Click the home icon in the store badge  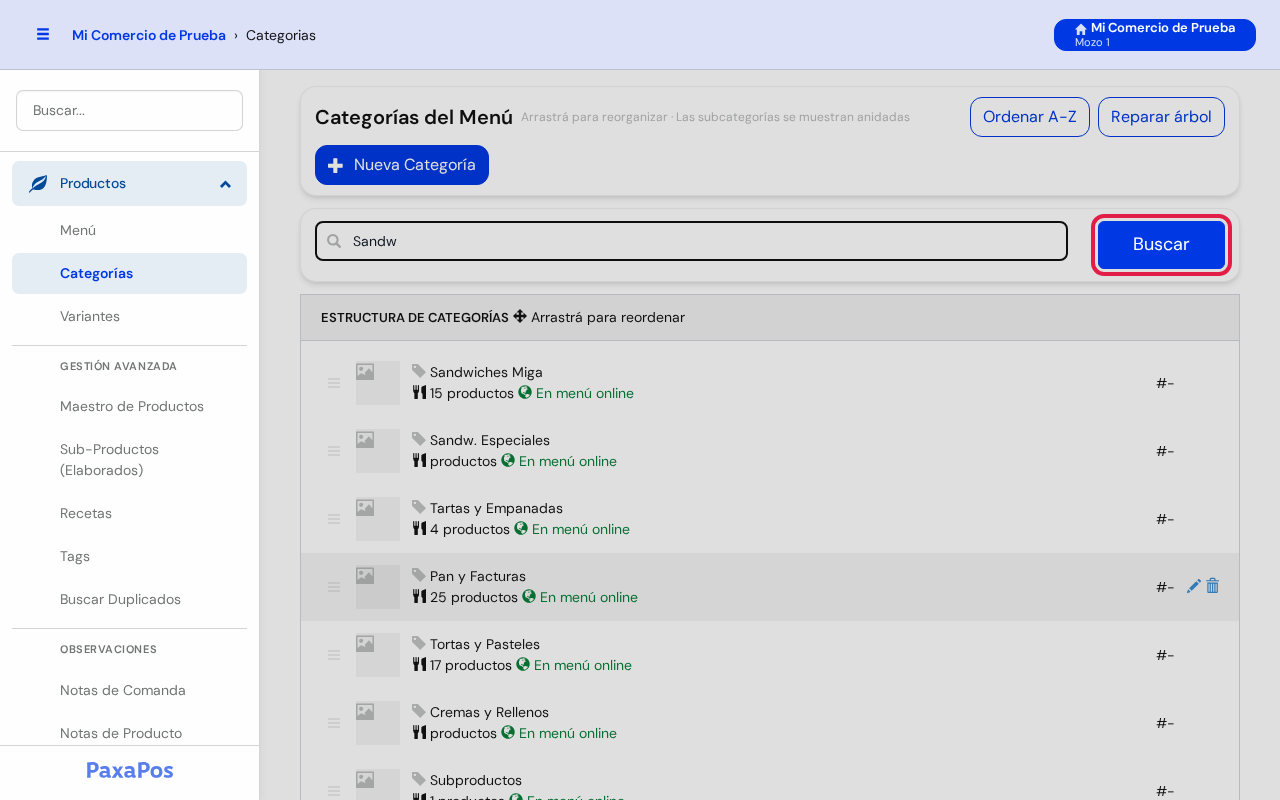(1081, 29)
